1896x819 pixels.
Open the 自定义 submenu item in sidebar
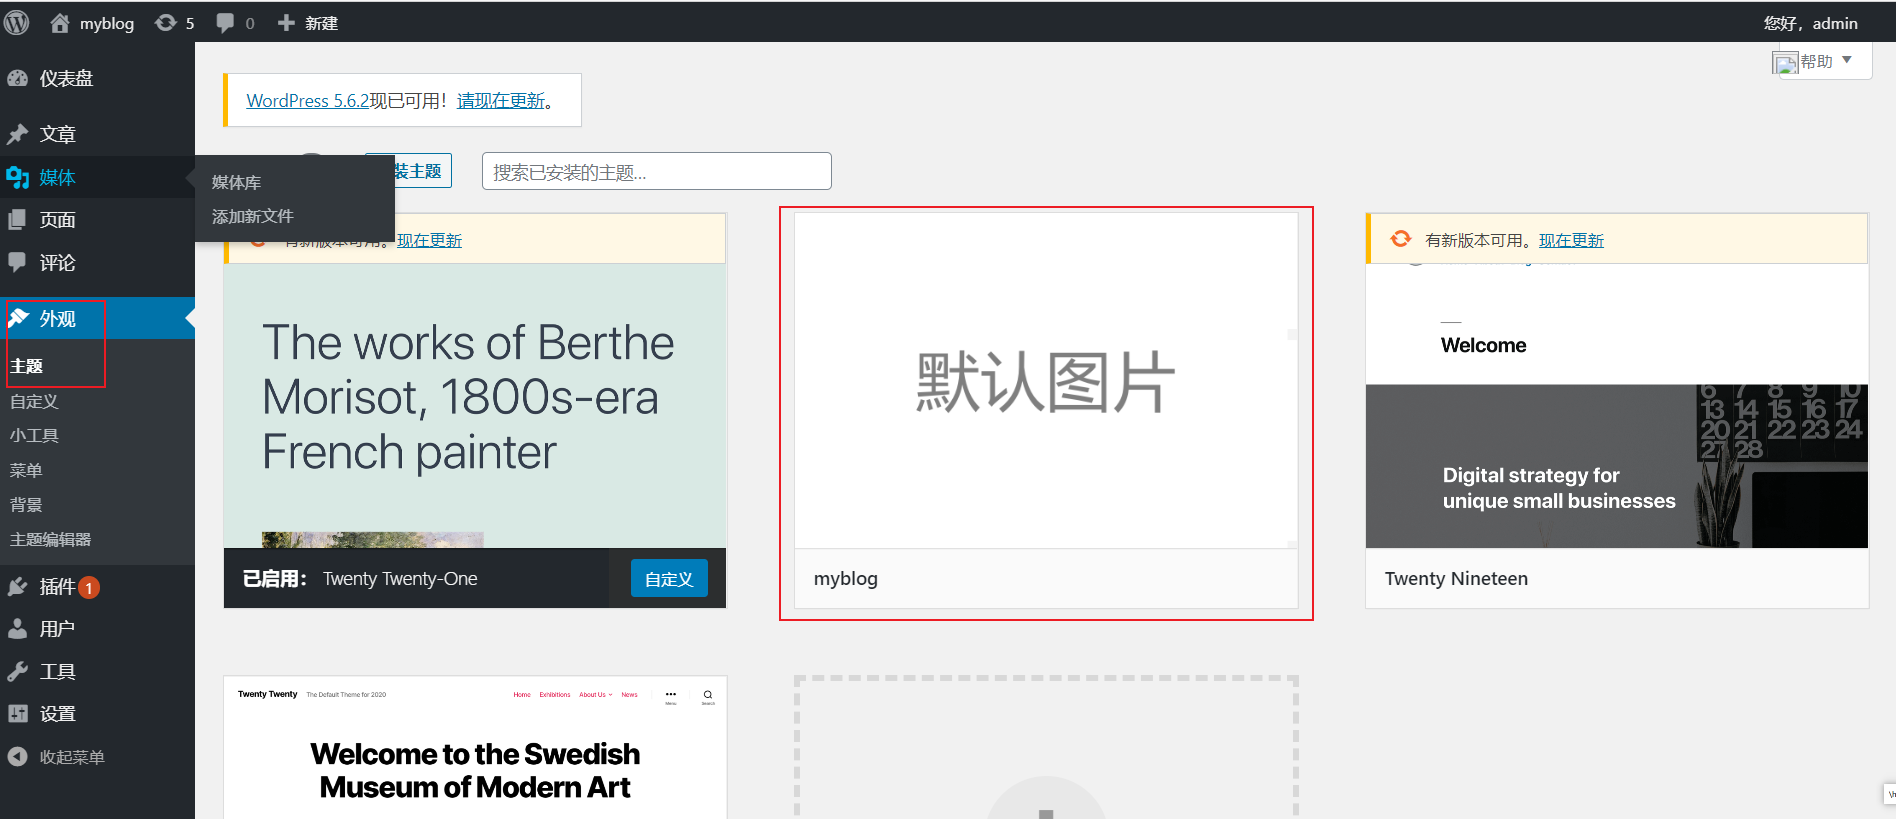[x=34, y=401]
